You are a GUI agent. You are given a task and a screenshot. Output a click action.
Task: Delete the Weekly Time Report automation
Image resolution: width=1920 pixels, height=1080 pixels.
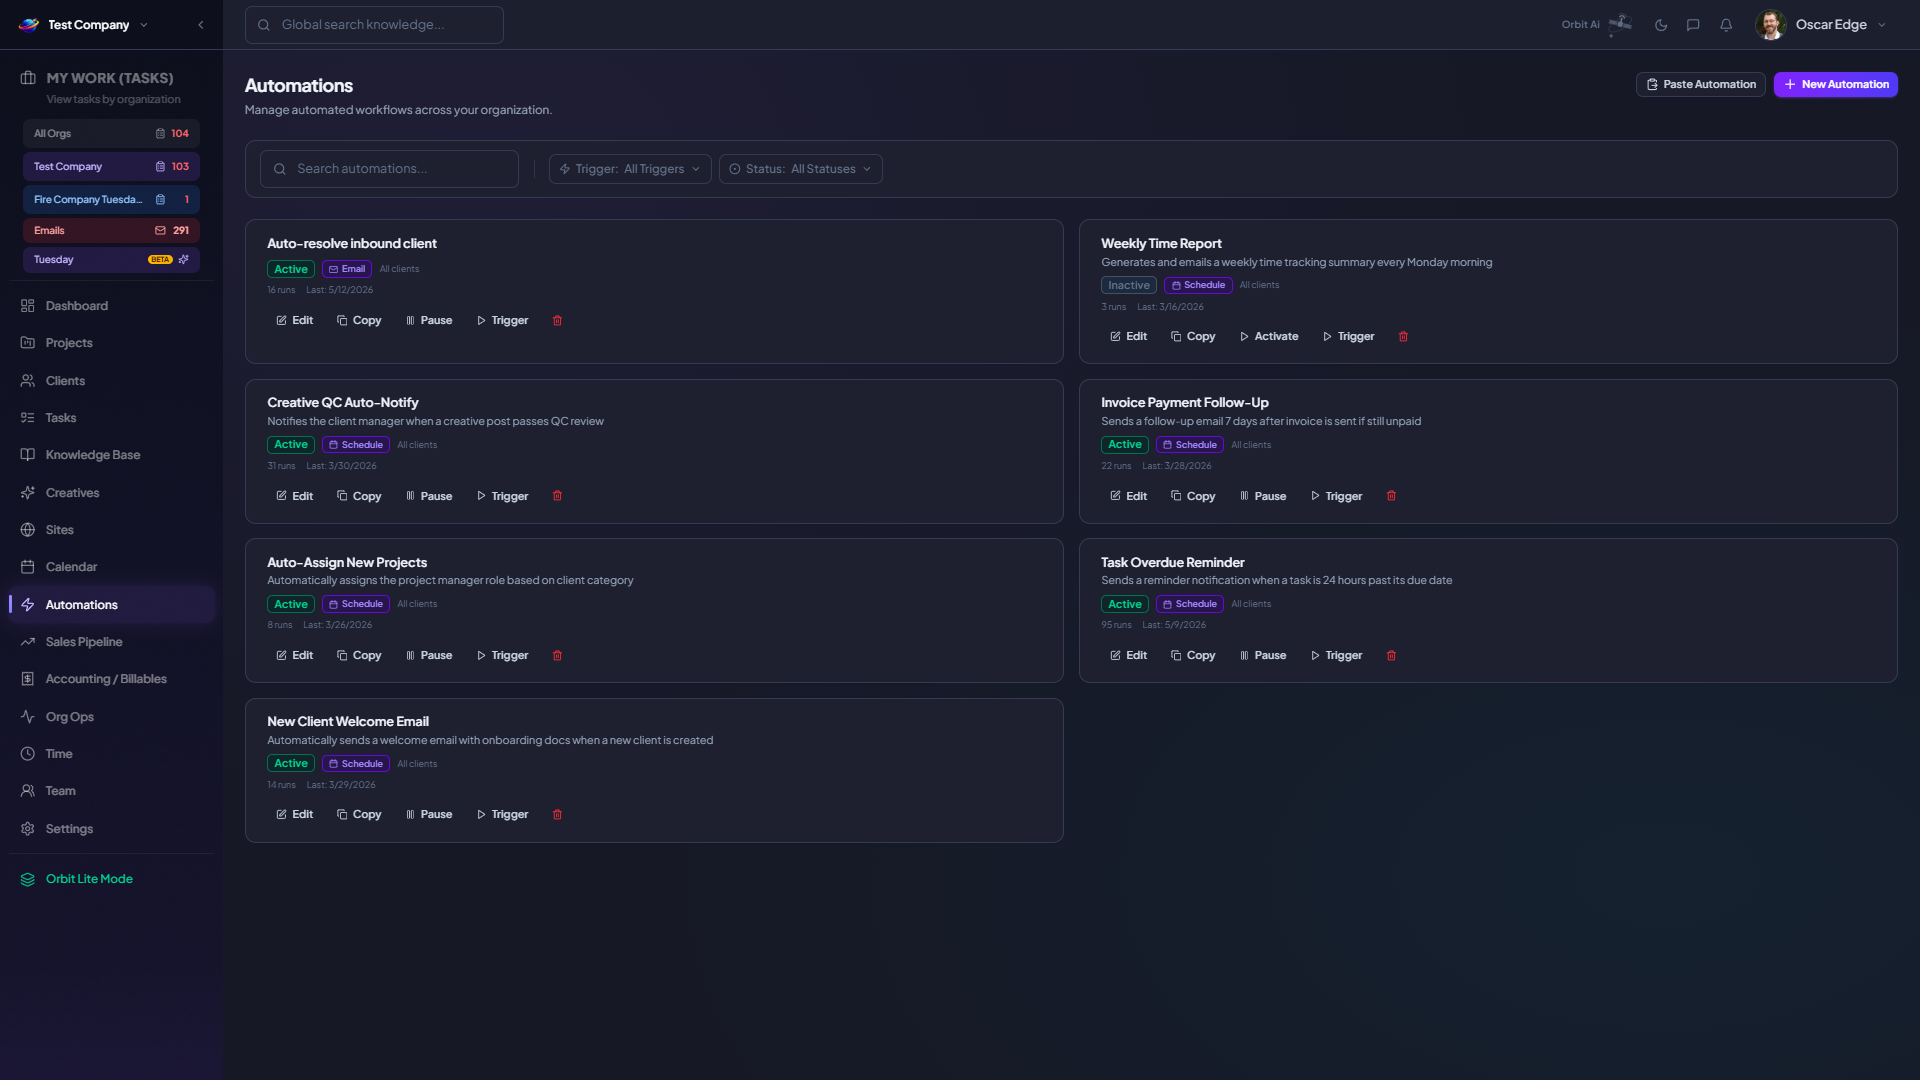1403,337
